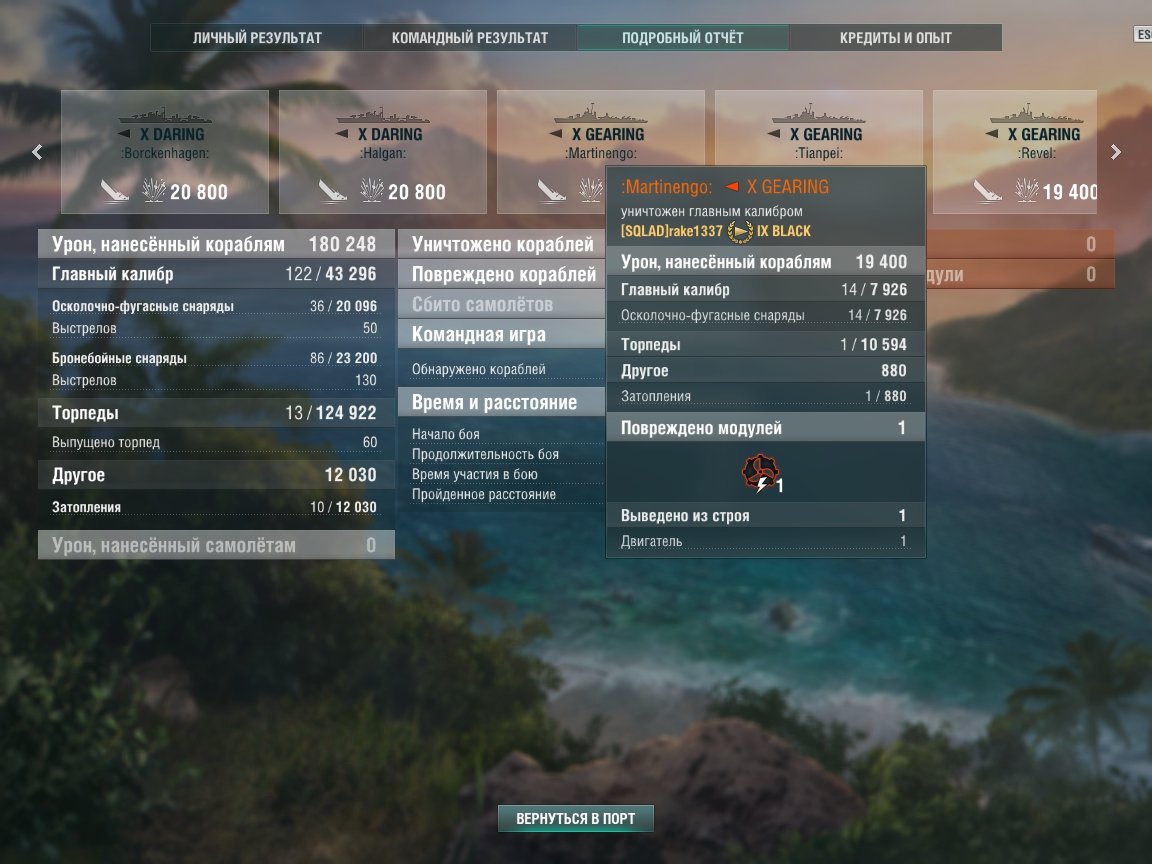Click the left arrow to show previous ships
1152x864 pixels.
coord(37,152)
